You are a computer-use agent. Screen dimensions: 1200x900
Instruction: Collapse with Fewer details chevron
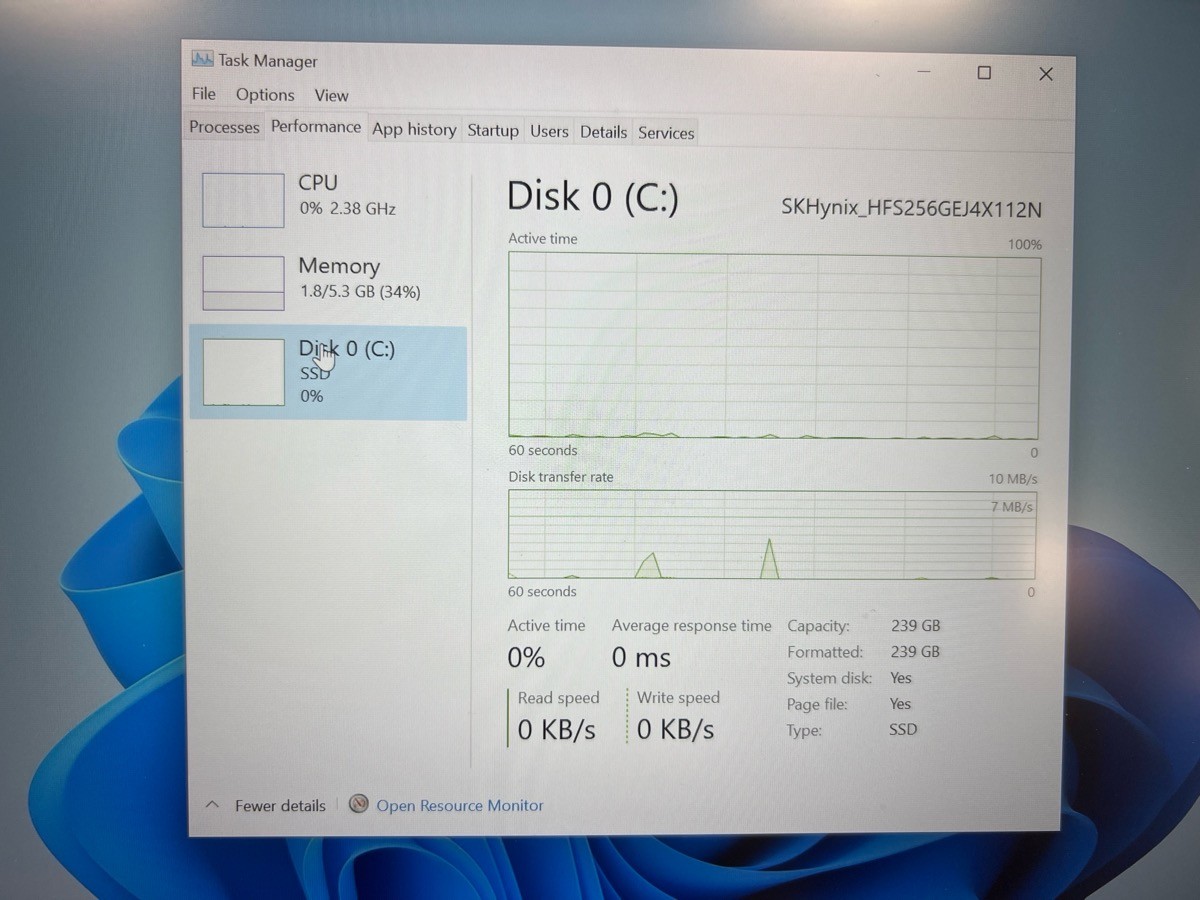click(212, 805)
